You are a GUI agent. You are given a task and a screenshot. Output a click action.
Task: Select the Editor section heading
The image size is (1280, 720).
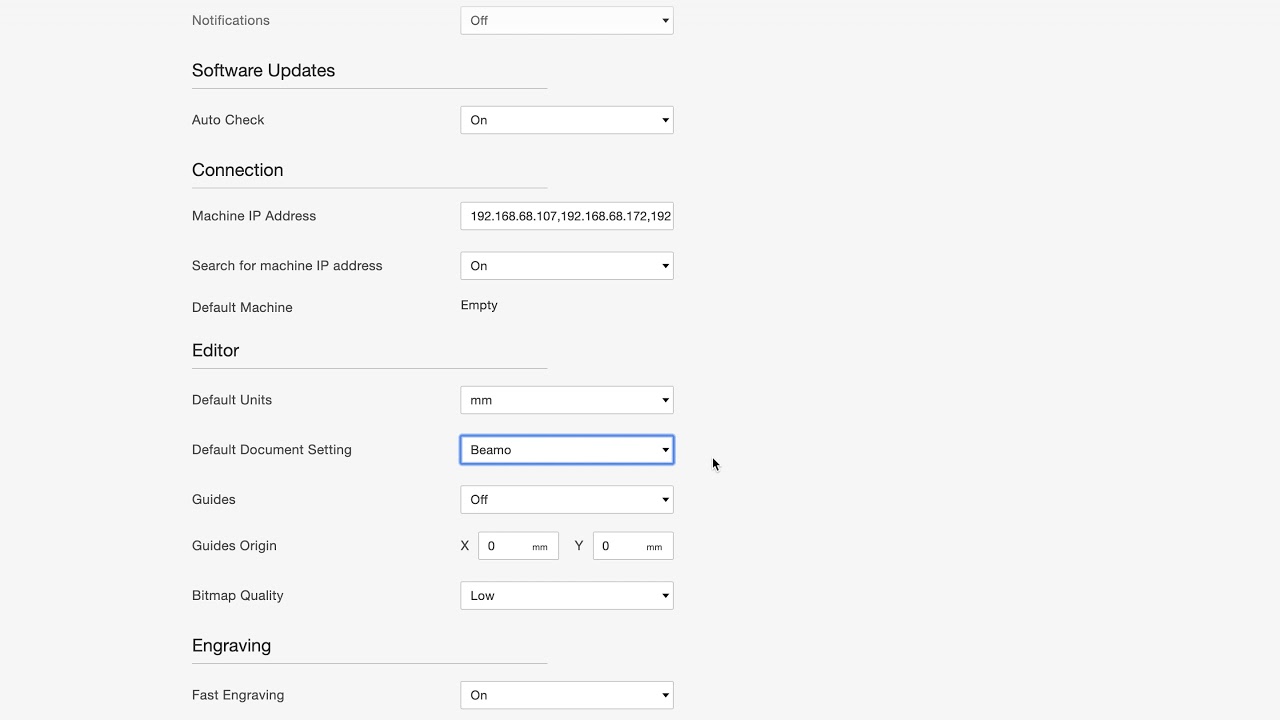click(215, 350)
